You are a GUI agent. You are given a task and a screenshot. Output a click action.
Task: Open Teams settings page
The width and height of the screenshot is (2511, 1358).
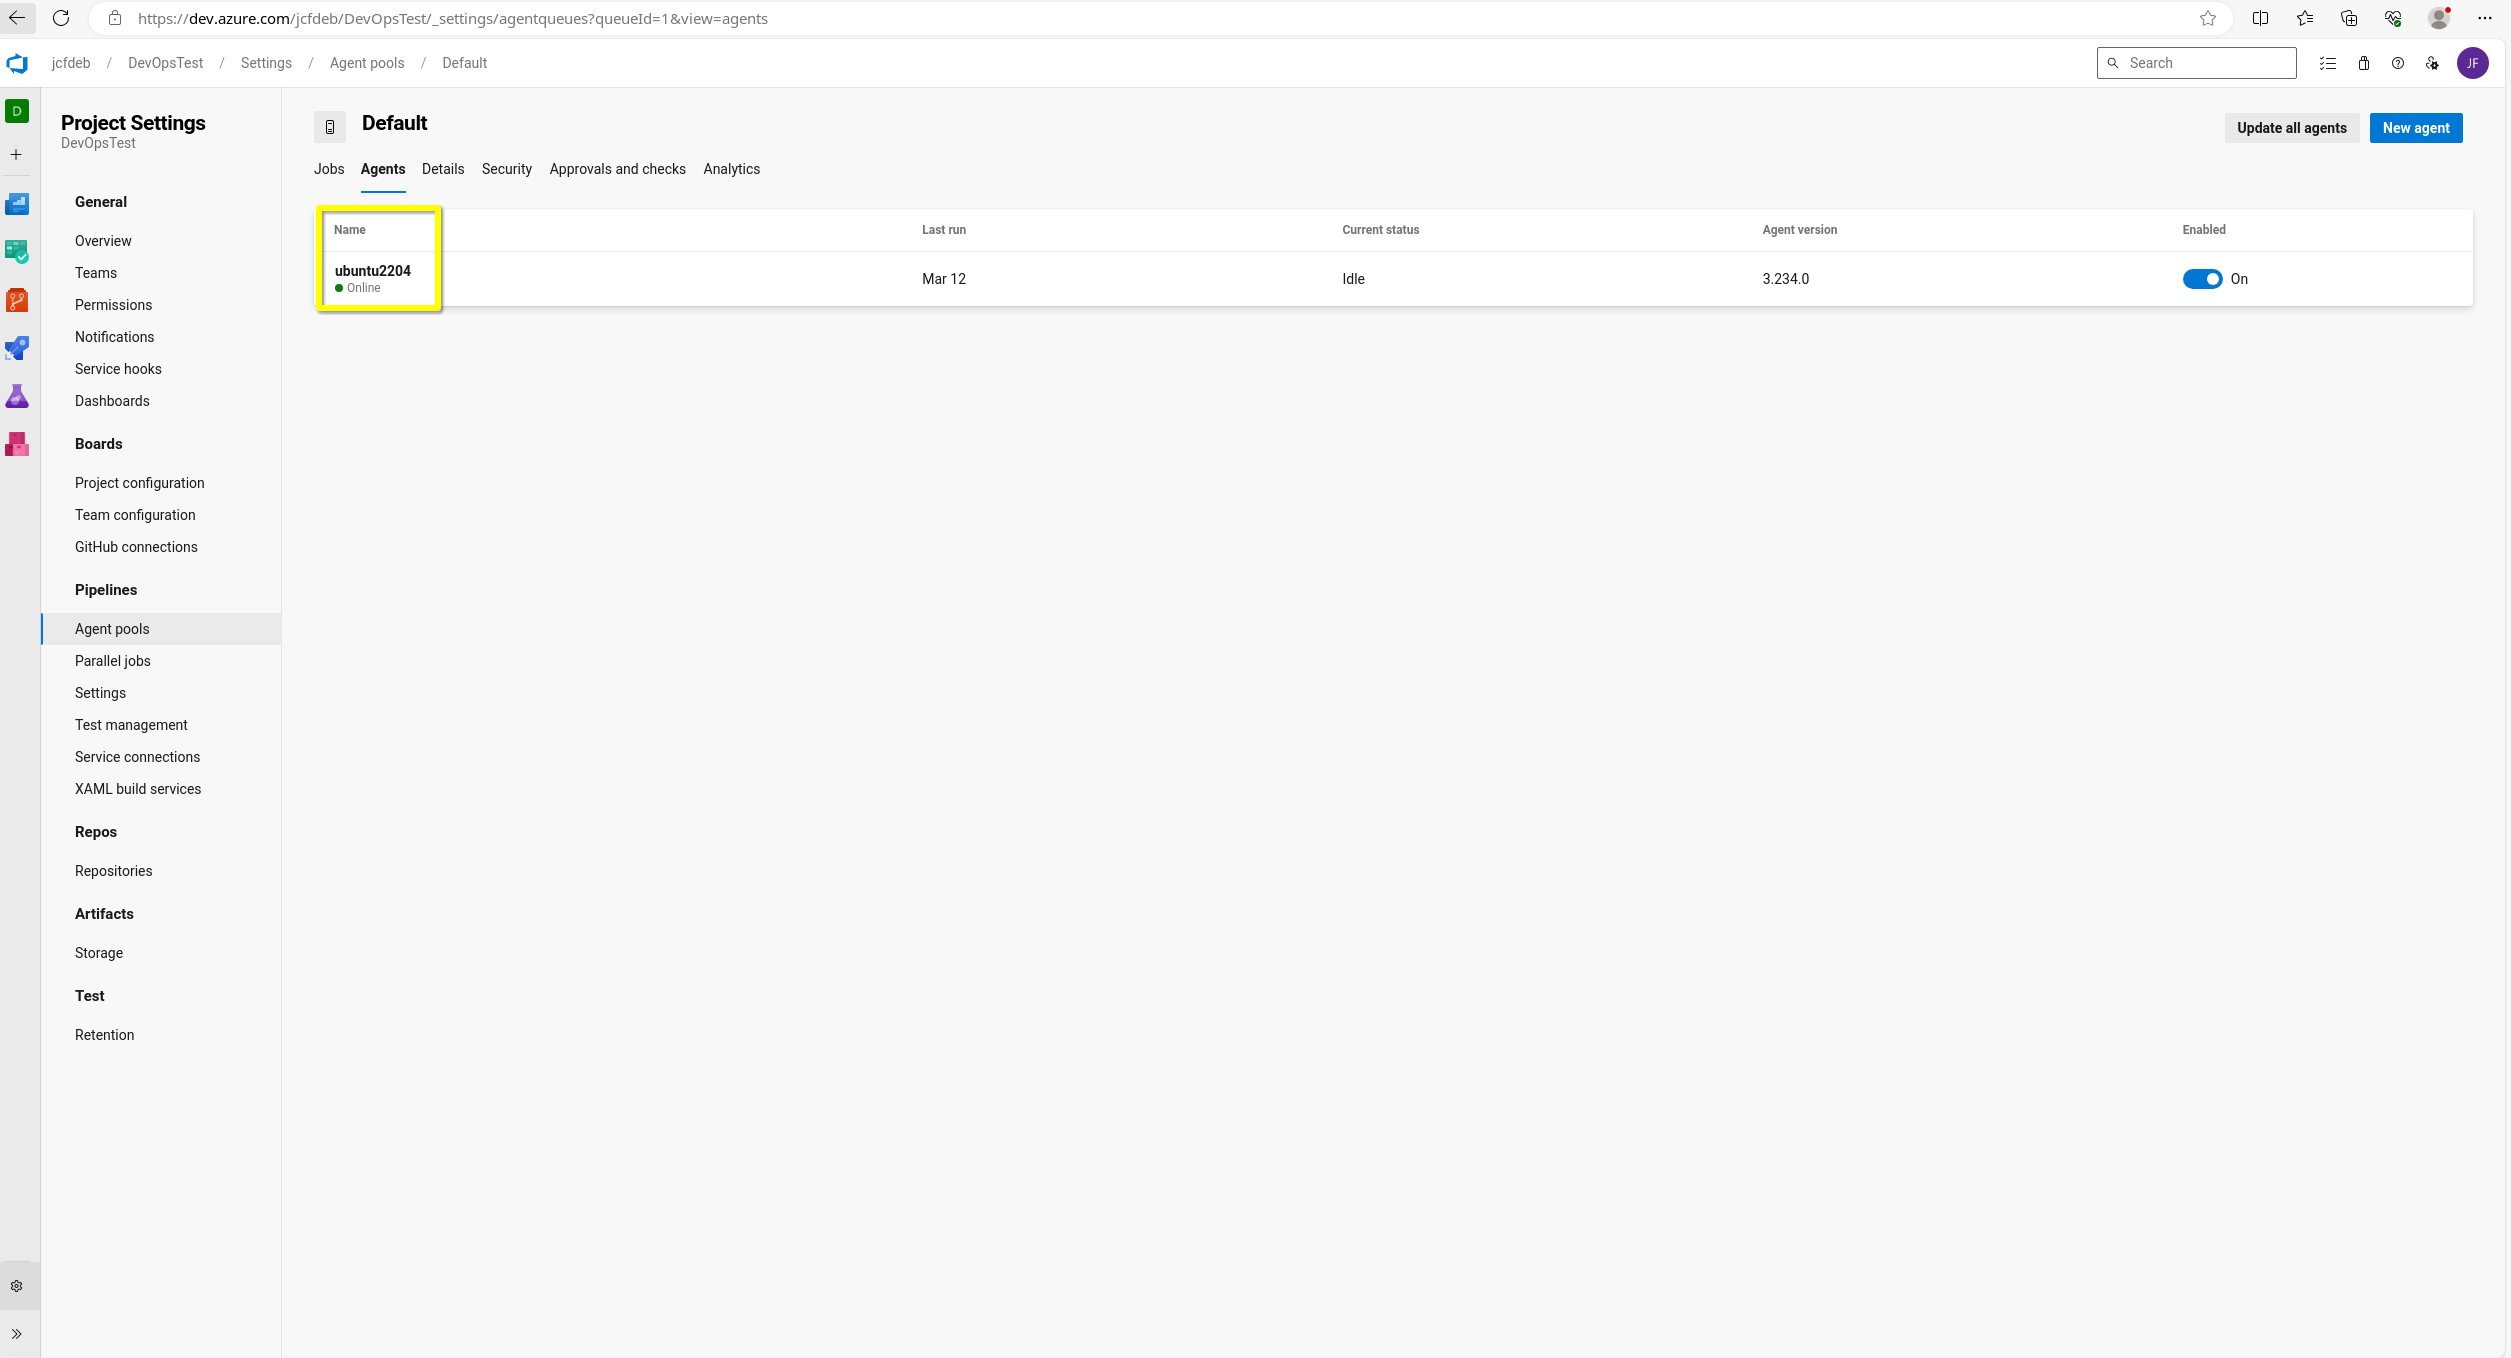(96, 273)
